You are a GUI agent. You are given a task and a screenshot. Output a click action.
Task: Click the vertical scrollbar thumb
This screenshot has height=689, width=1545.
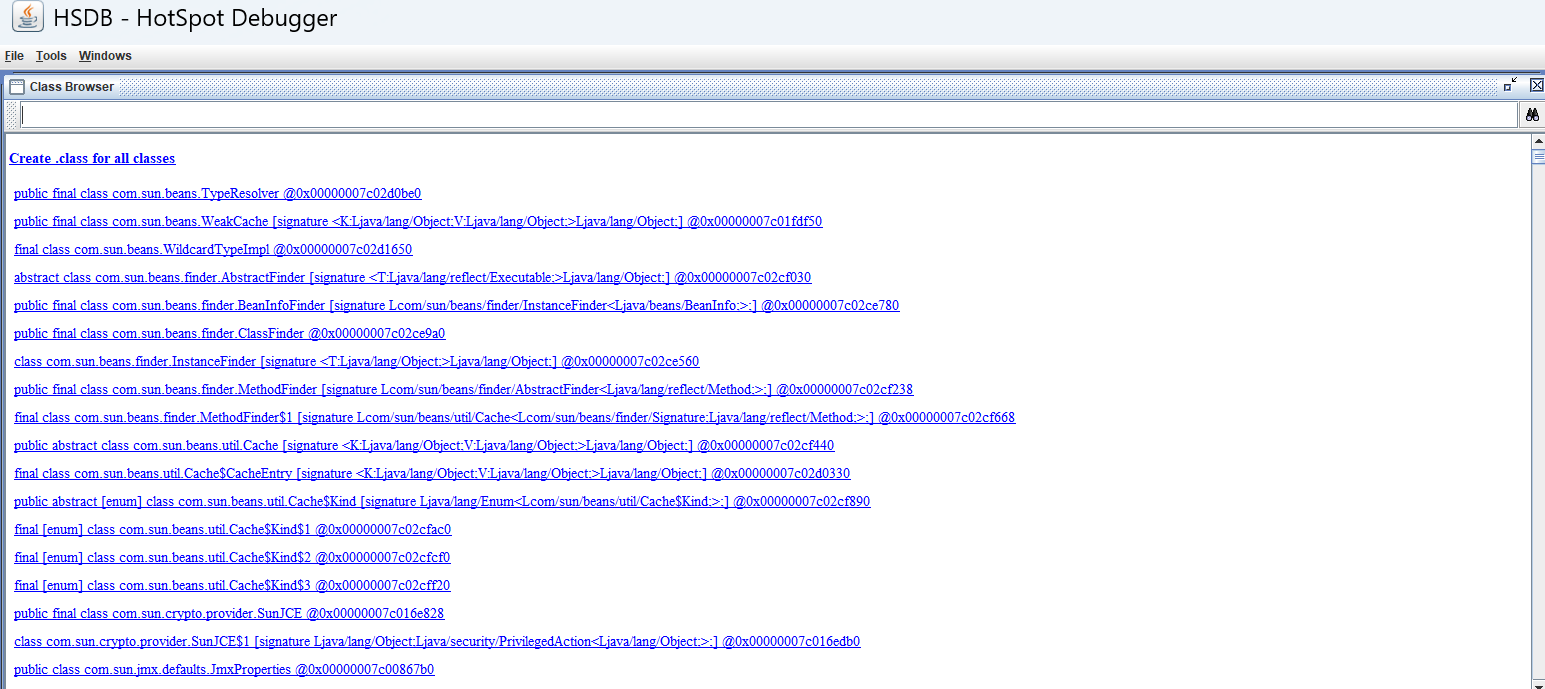pyautogui.click(x=1538, y=157)
